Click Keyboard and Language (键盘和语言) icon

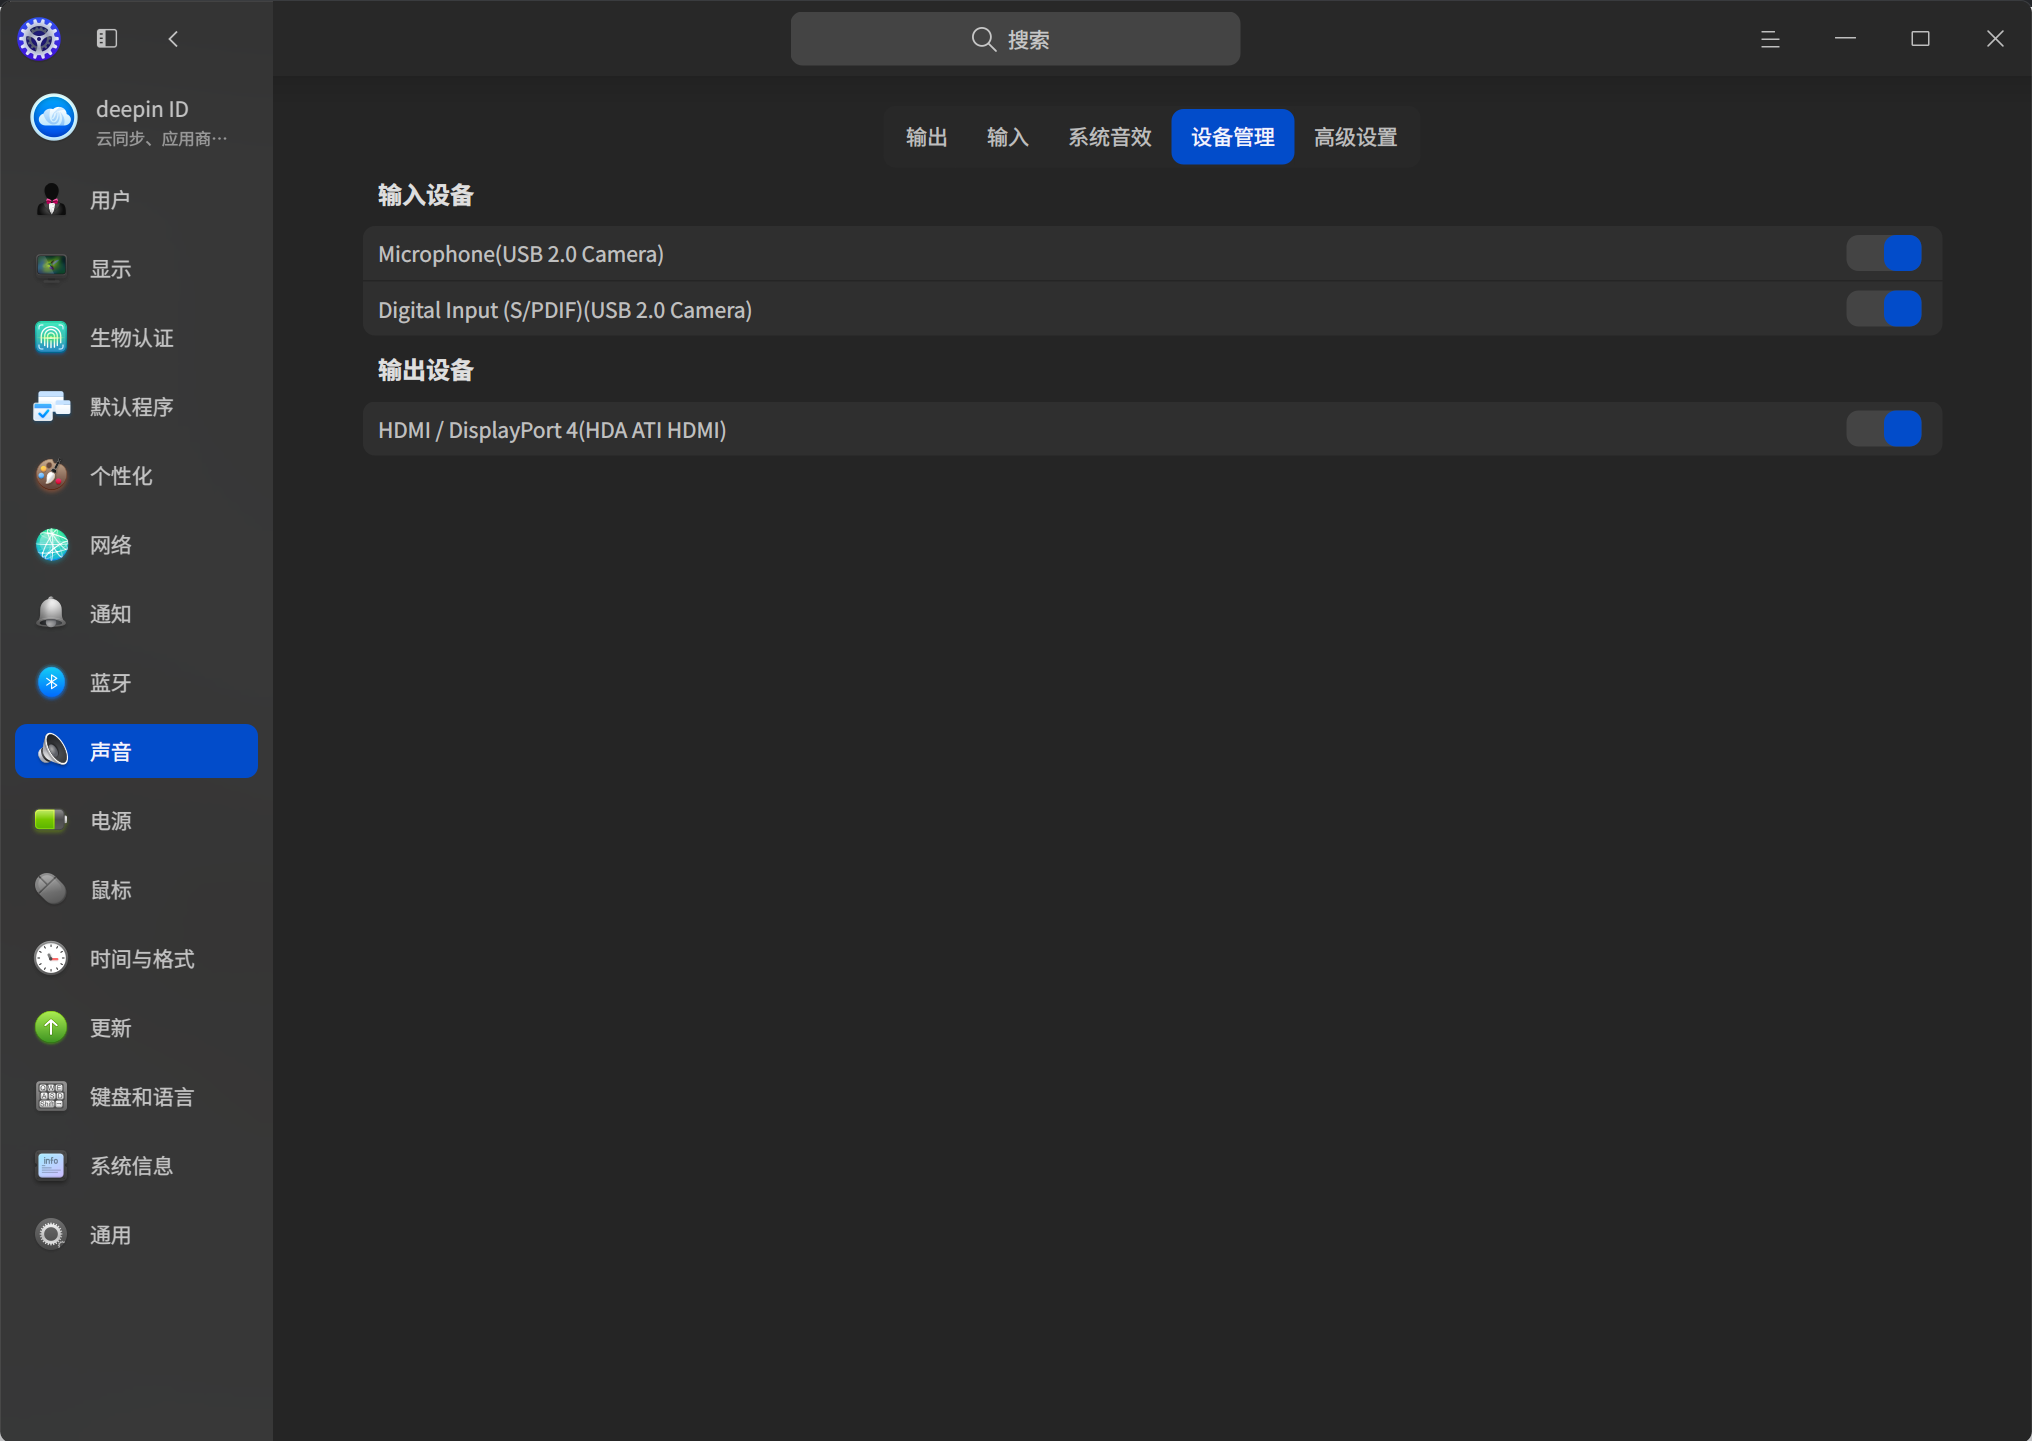[x=51, y=1096]
